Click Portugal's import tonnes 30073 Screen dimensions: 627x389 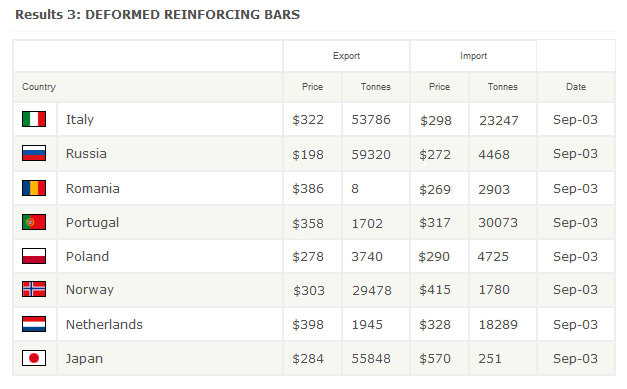coord(498,222)
